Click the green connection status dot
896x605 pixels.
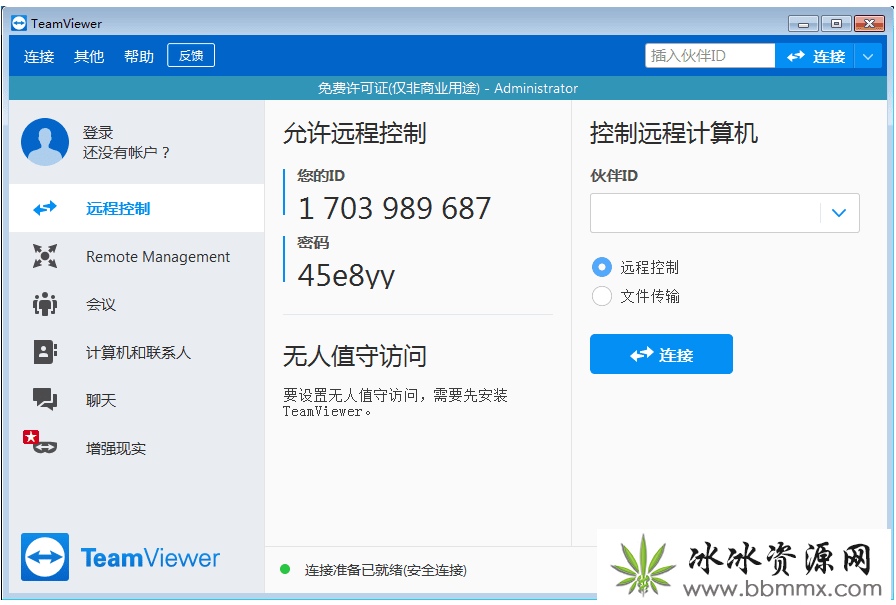[285, 569]
